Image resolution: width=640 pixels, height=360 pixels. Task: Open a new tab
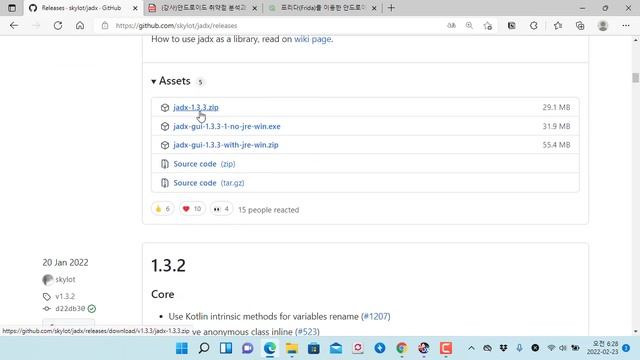391,8
